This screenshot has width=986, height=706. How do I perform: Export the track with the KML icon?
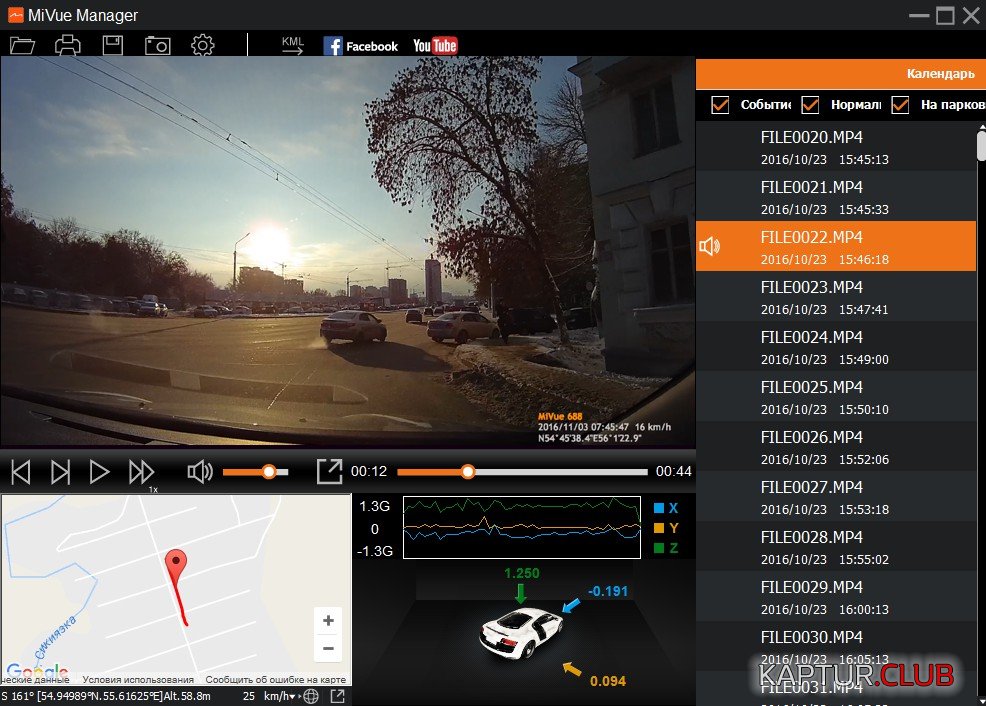click(x=292, y=45)
